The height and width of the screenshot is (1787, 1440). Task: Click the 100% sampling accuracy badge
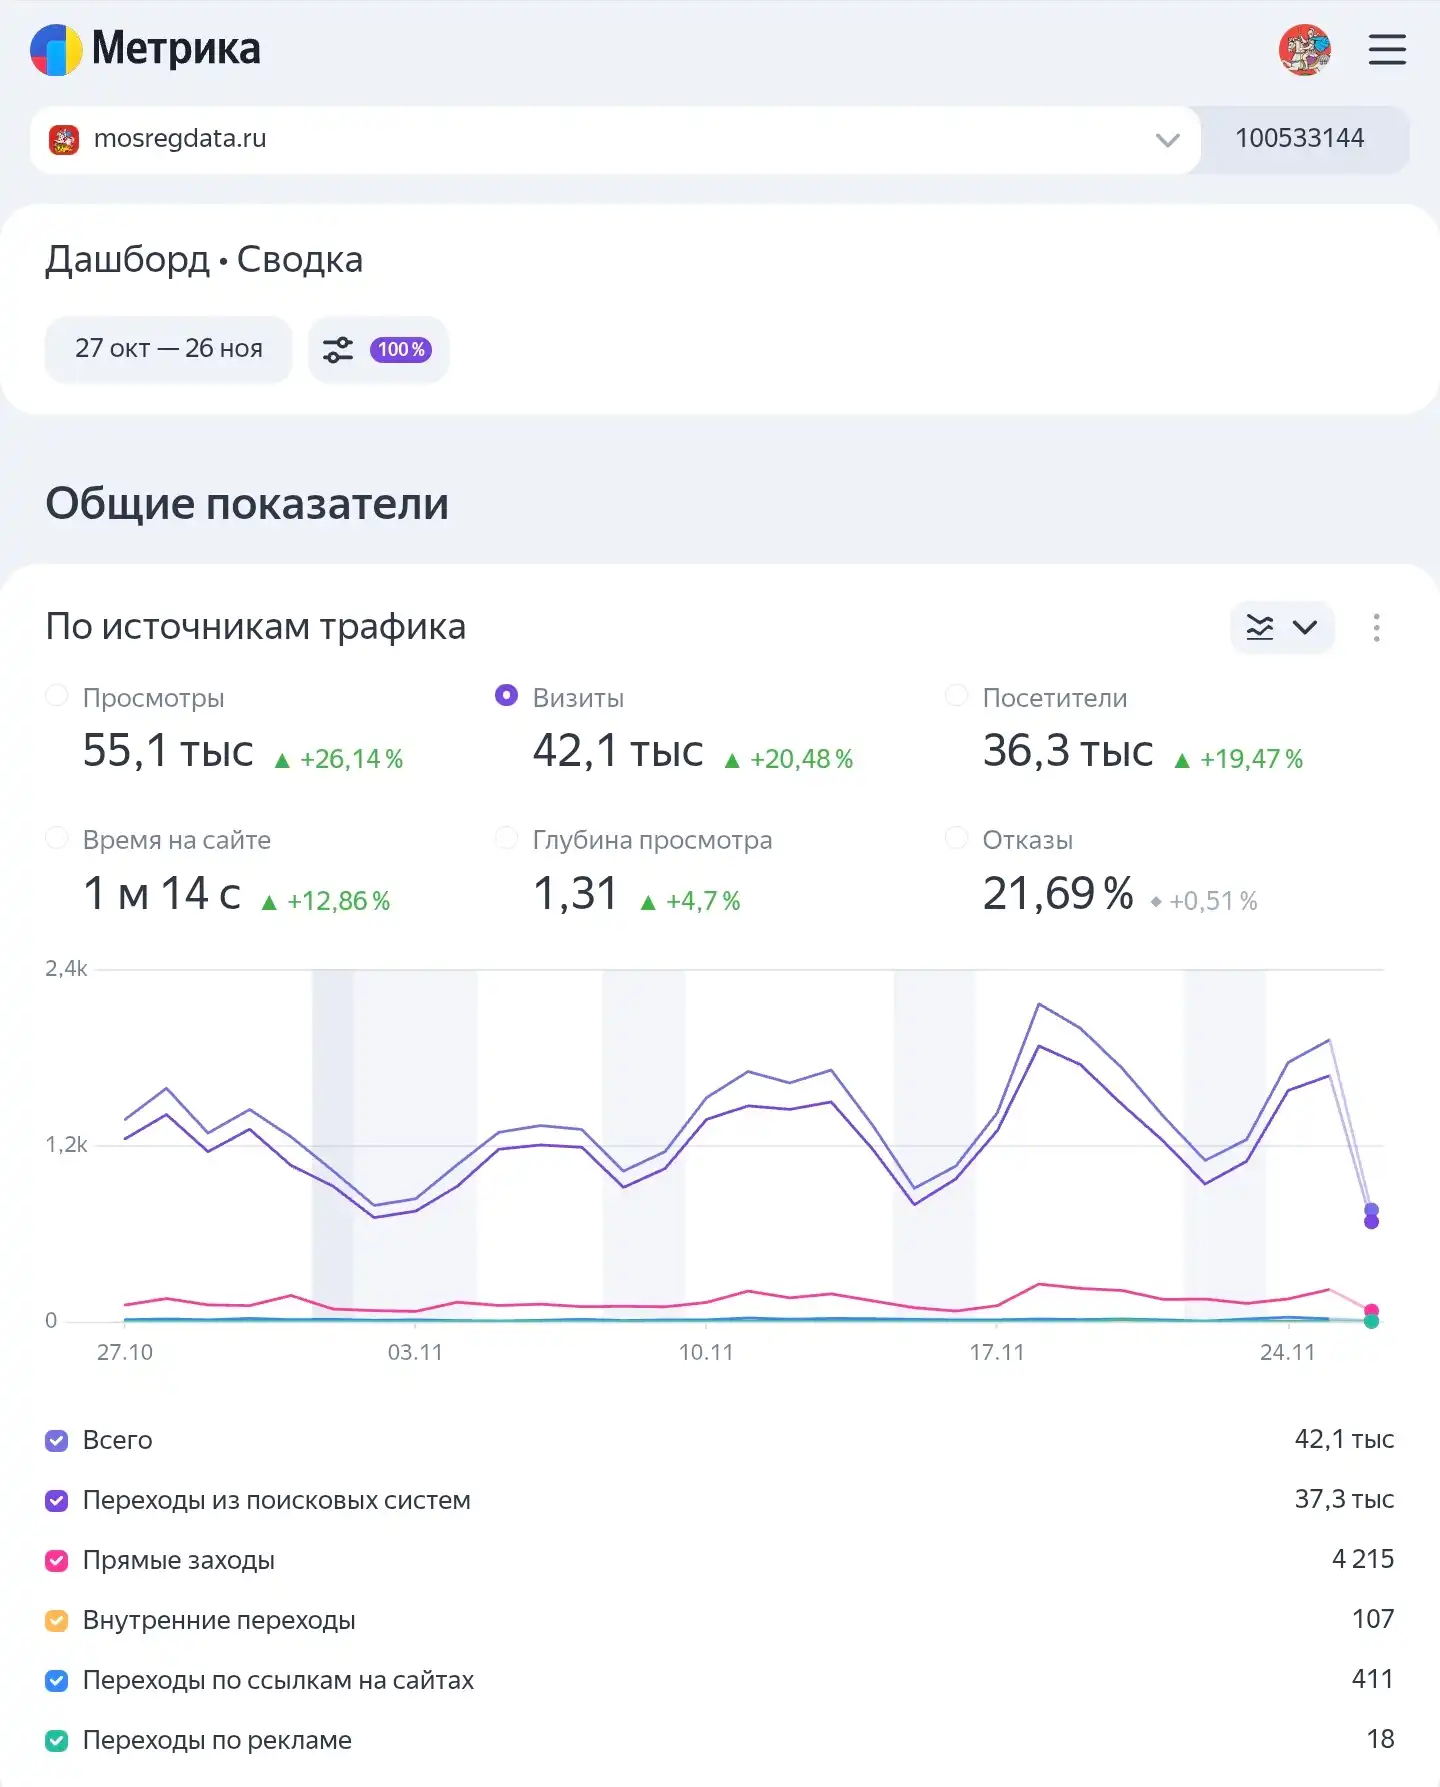point(401,350)
